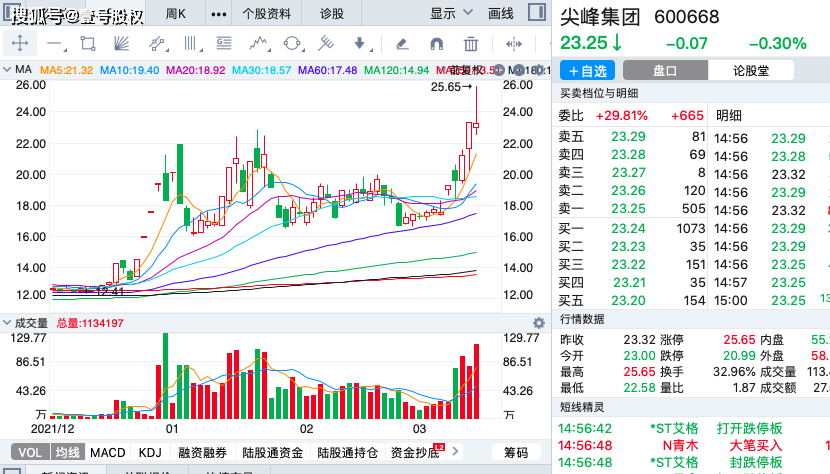Toggle the right side panel layout

(x=537, y=12)
